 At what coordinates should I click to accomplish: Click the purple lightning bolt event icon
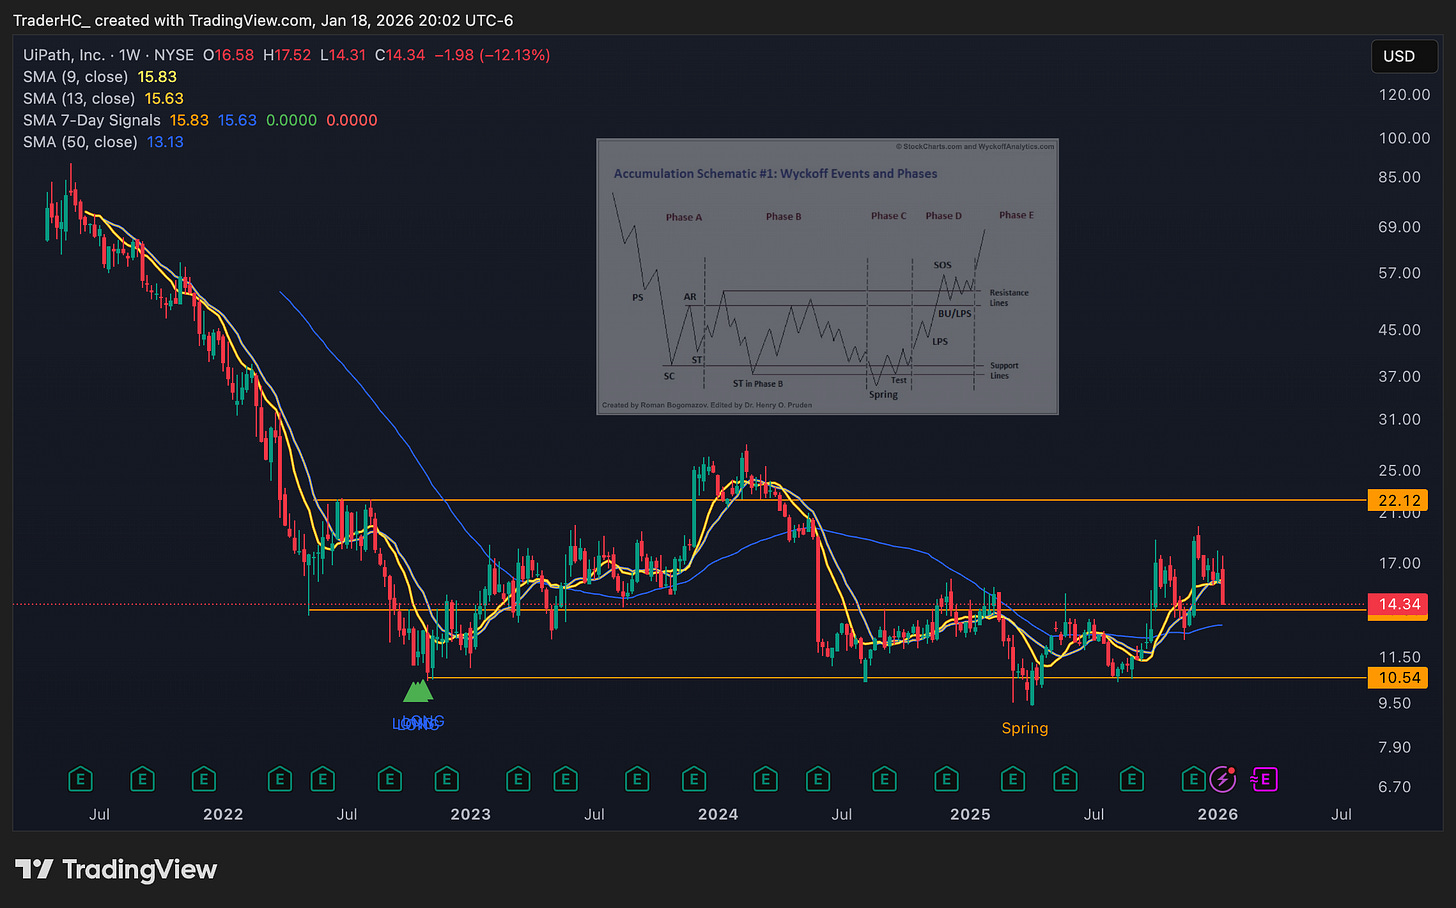point(1223,779)
